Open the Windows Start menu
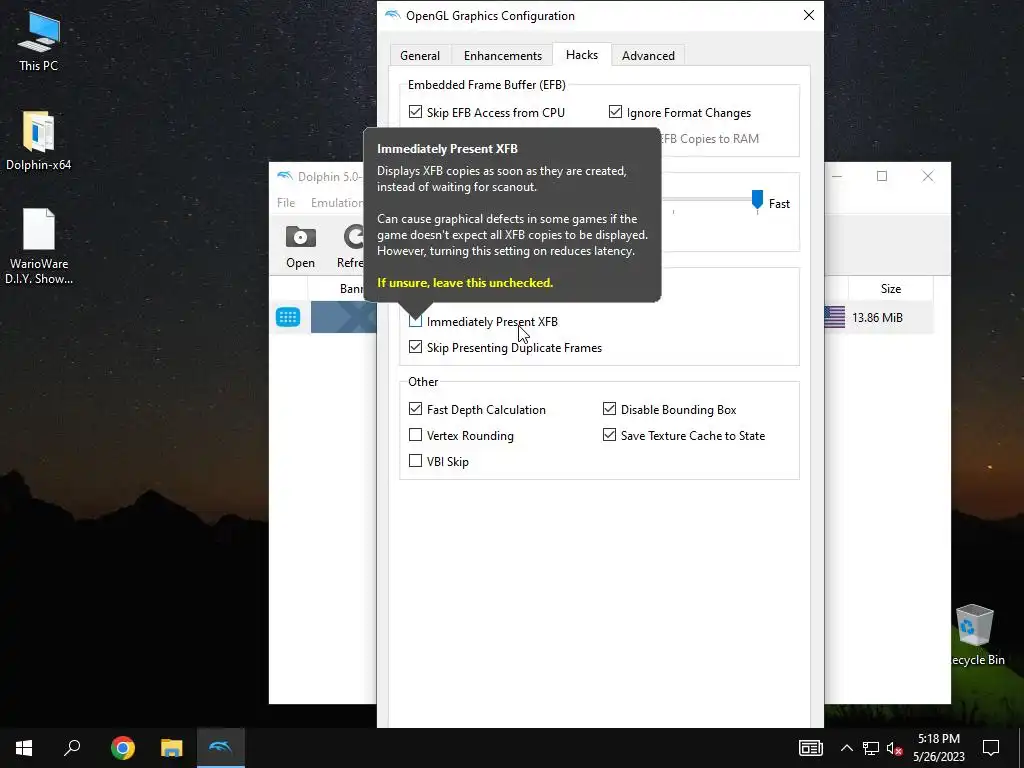The image size is (1024, 768). 24,748
